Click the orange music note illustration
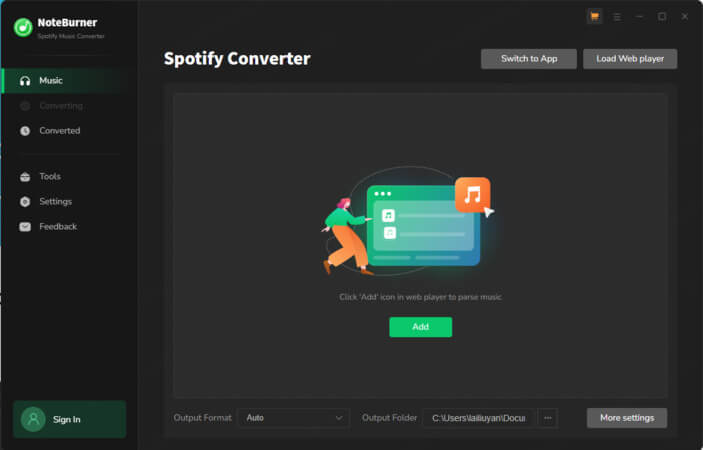This screenshot has height=450, width=703. coord(472,194)
